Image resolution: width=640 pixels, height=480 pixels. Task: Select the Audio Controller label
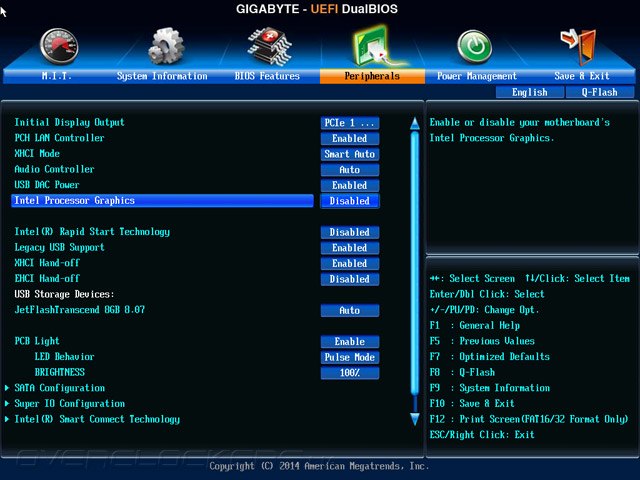54,169
